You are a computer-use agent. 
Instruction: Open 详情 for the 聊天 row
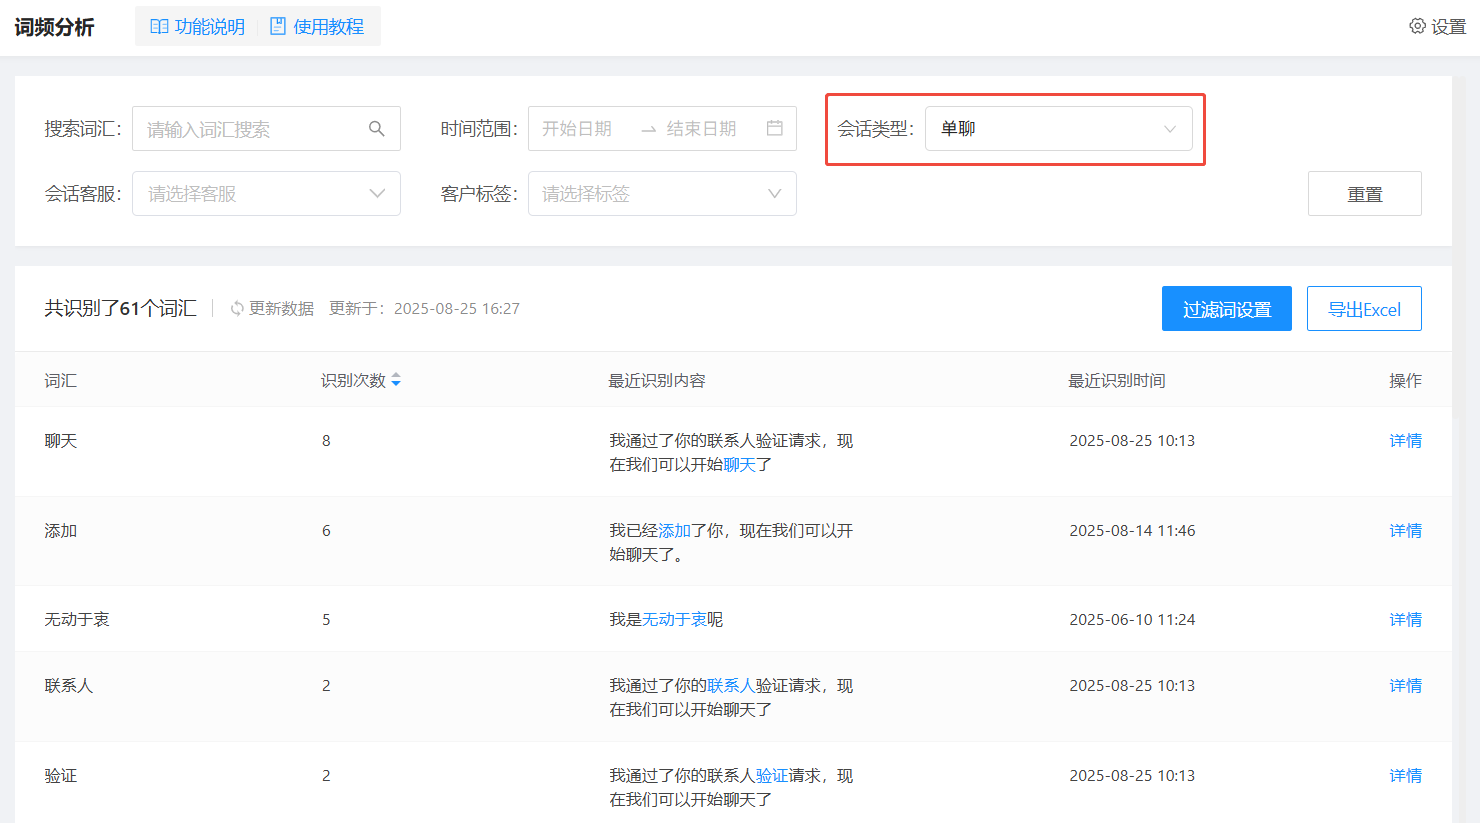[1405, 441]
